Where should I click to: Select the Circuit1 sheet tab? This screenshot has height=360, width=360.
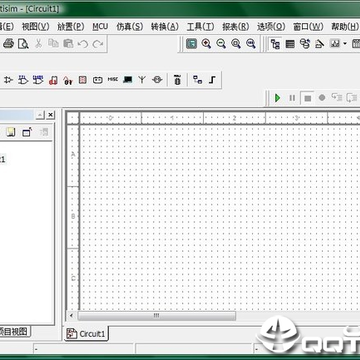coord(87,333)
